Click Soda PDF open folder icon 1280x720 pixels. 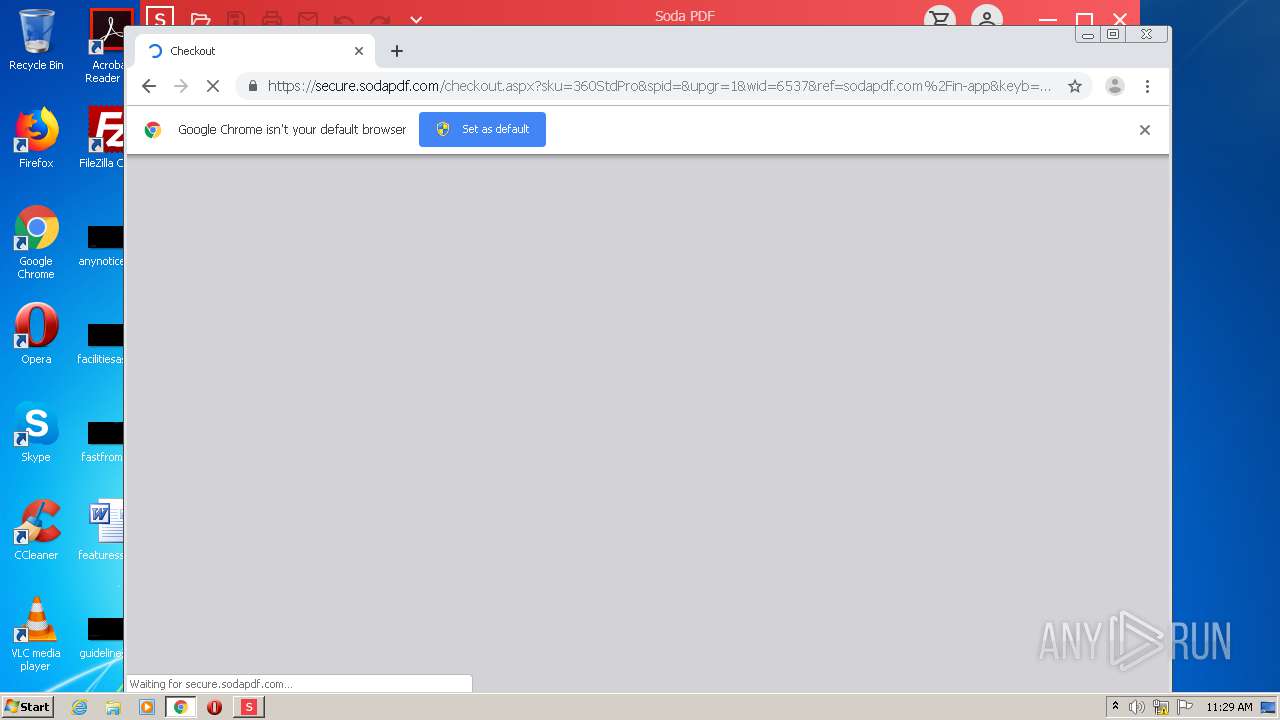click(x=200, y=19)
